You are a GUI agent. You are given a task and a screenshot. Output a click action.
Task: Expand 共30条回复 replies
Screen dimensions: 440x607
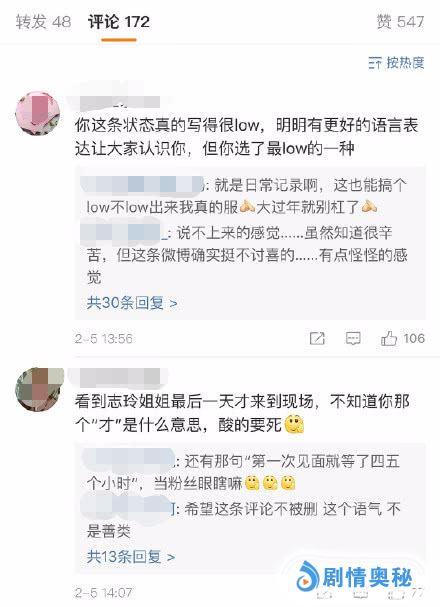point(132,303)
